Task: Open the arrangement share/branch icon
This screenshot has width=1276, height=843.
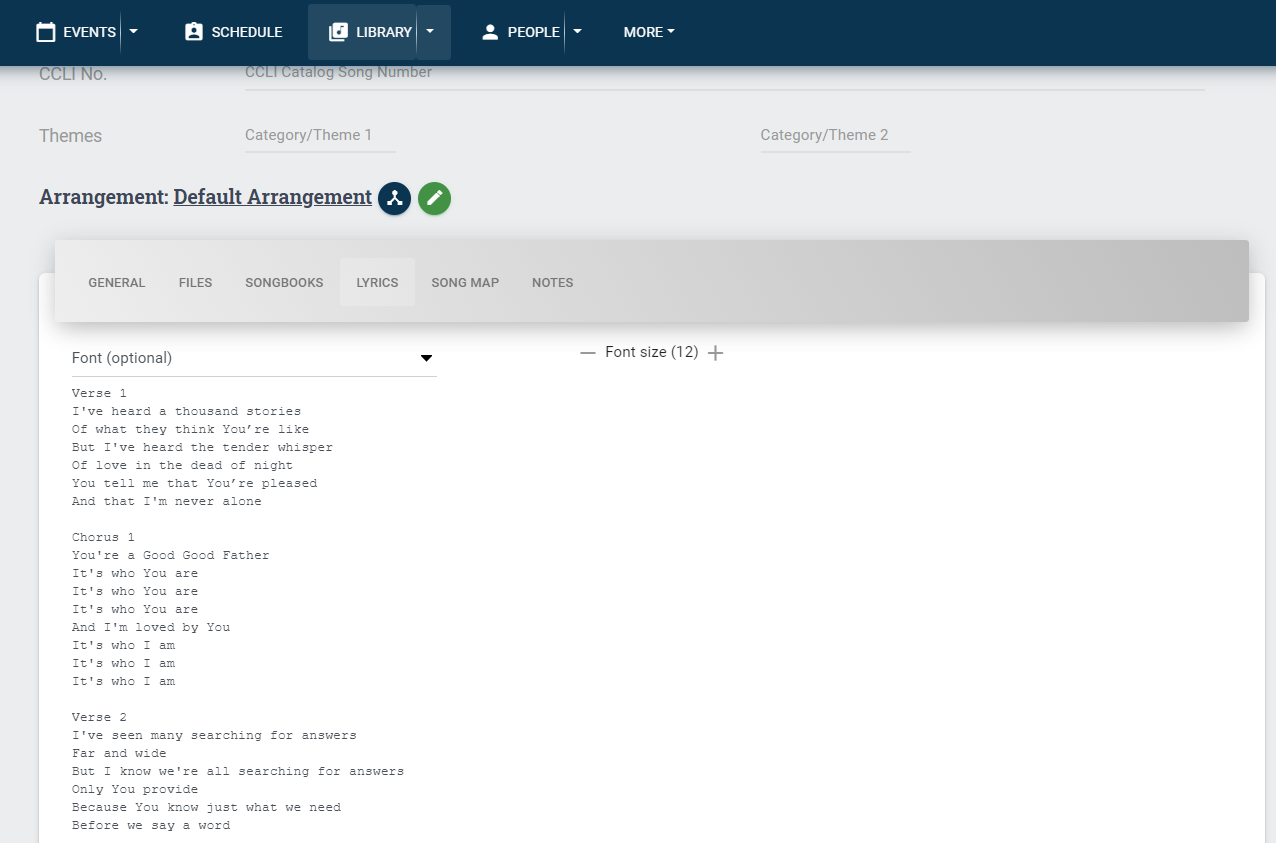Action: click(395, 198)
